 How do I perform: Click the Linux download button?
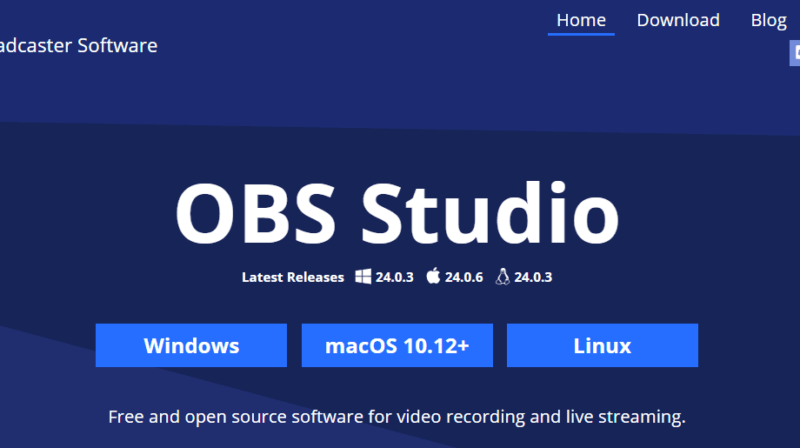tap(602, 345)
